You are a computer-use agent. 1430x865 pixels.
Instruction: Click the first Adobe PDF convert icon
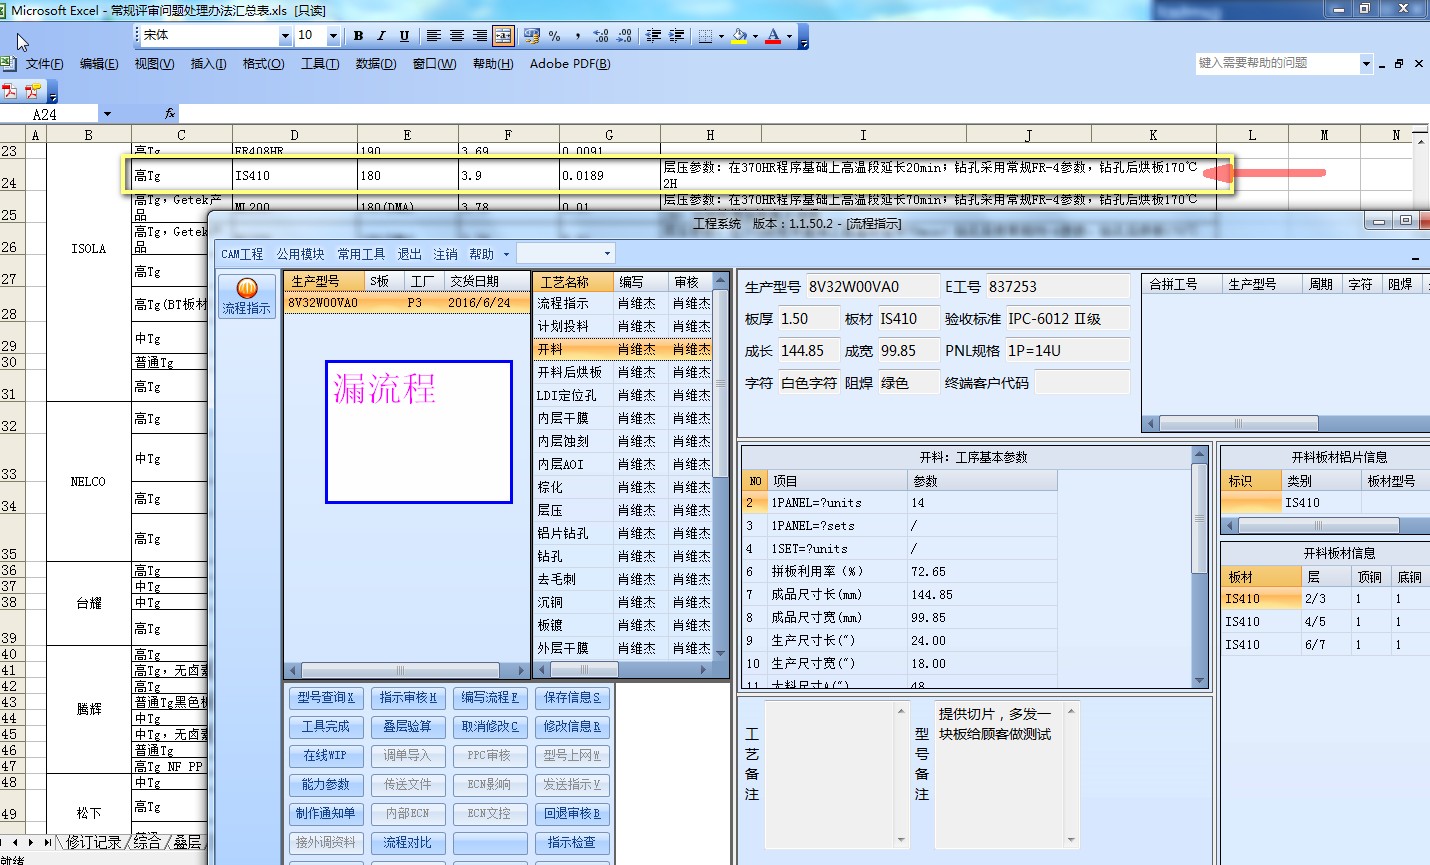tap(10, 91)
